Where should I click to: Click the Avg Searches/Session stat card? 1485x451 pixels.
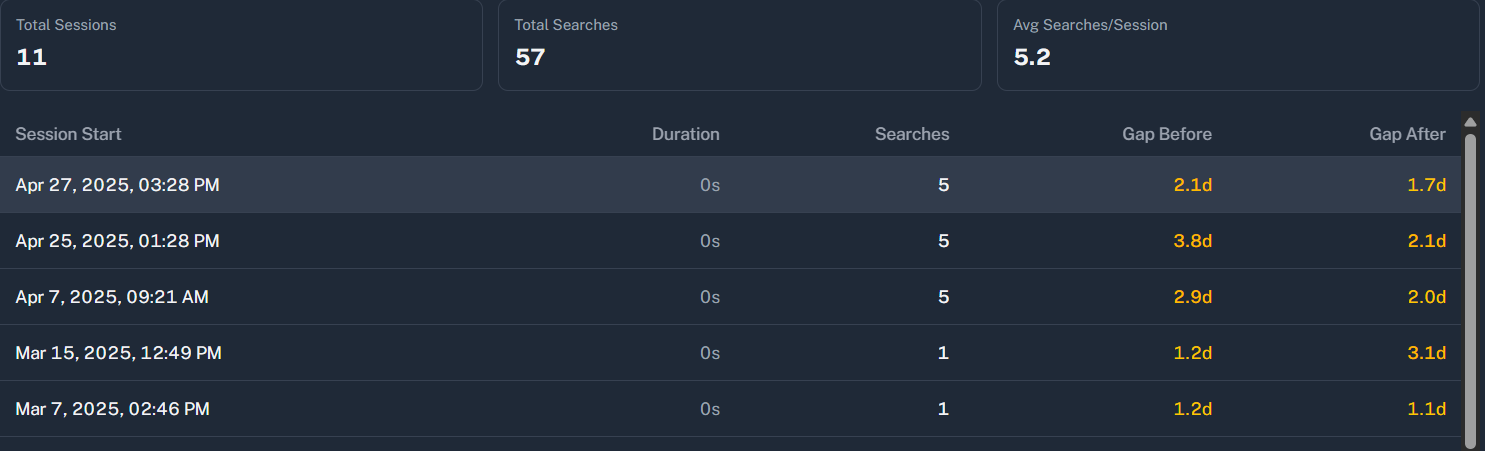pyautogui.click(x=1238, y=45)
